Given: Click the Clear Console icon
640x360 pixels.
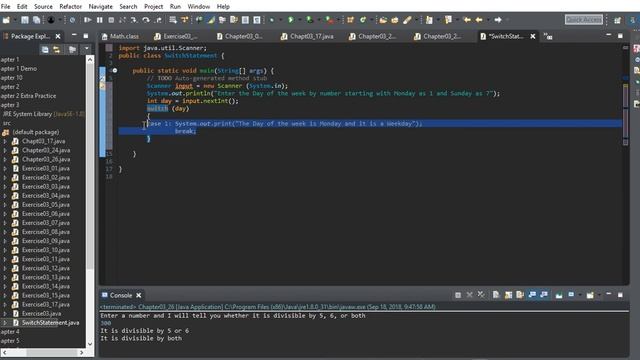Looking at the screenshot, I should pyautogui.click(x=496, y=295).
